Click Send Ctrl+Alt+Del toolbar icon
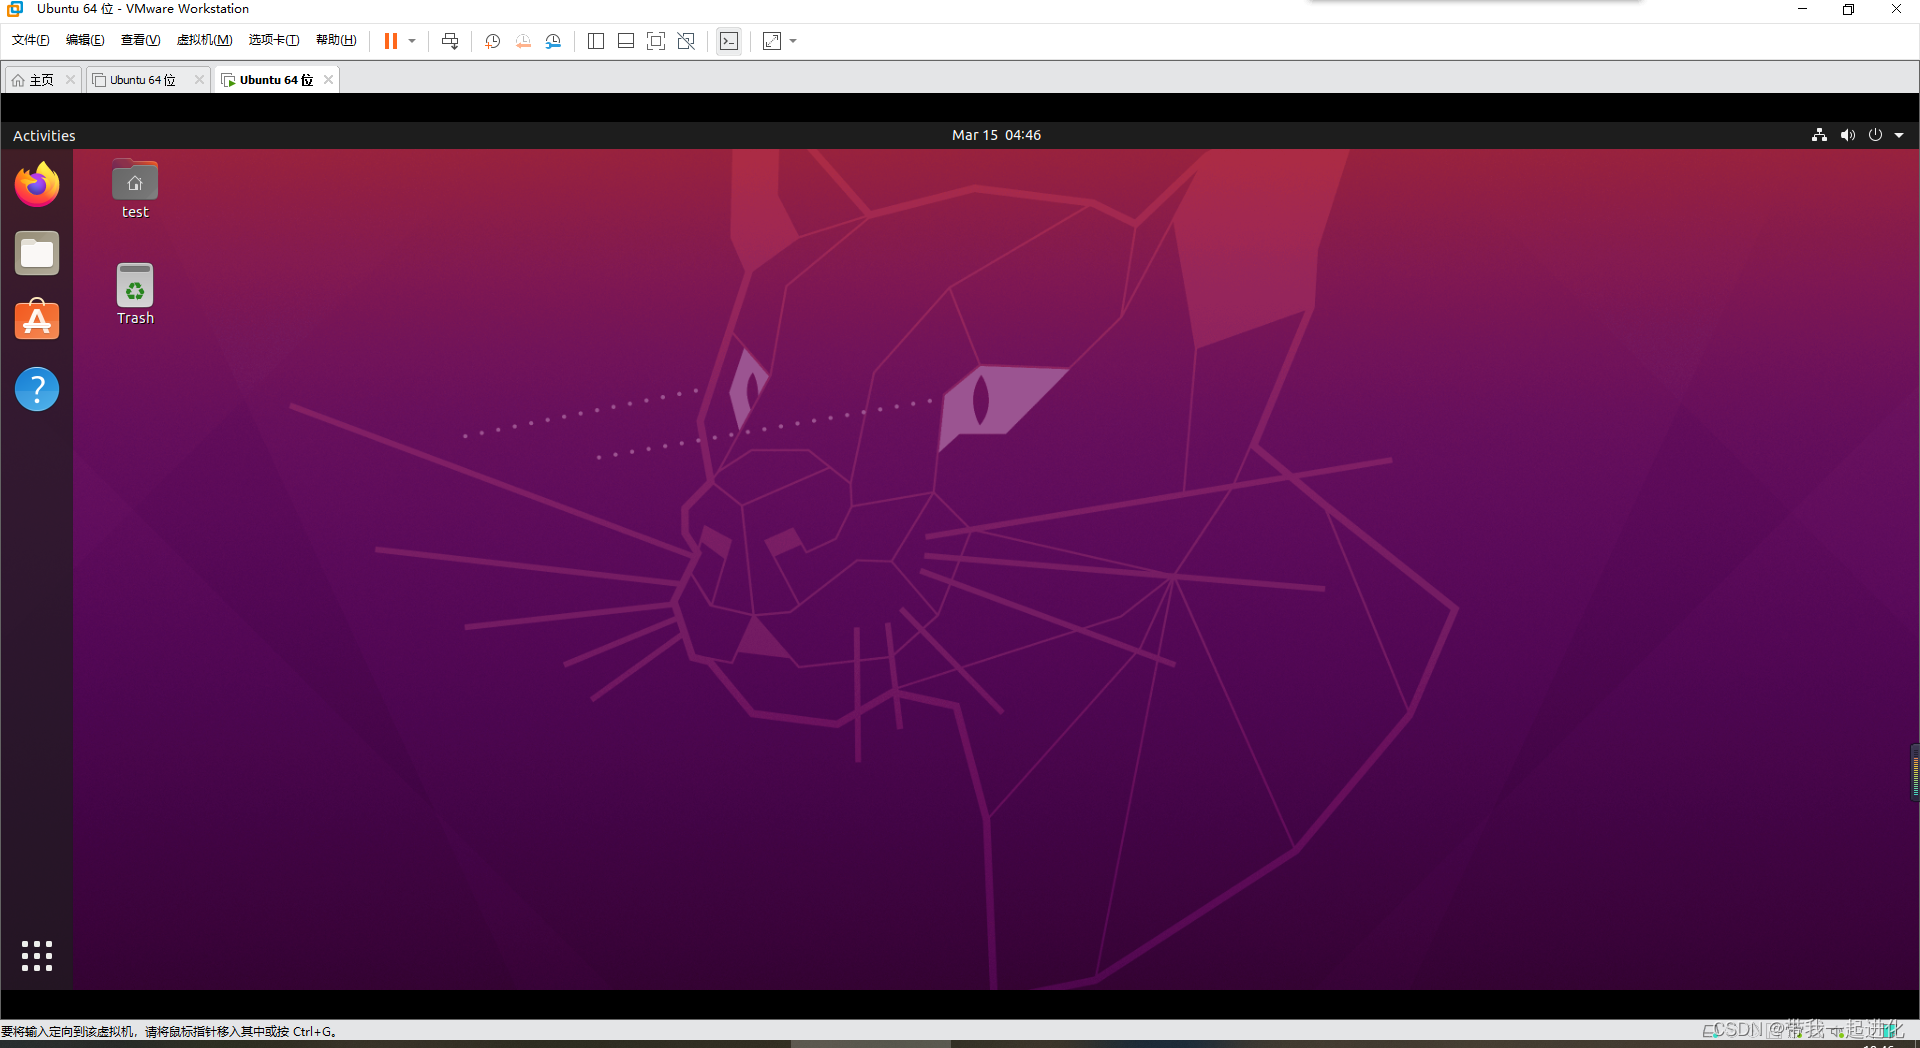The height and width of the screenshot is (1048, 1920). (x=450, y=41)
